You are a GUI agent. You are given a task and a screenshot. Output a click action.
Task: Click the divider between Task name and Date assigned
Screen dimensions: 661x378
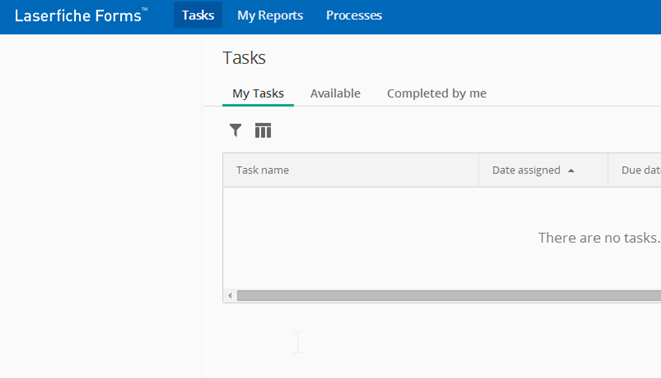[479, 170]
